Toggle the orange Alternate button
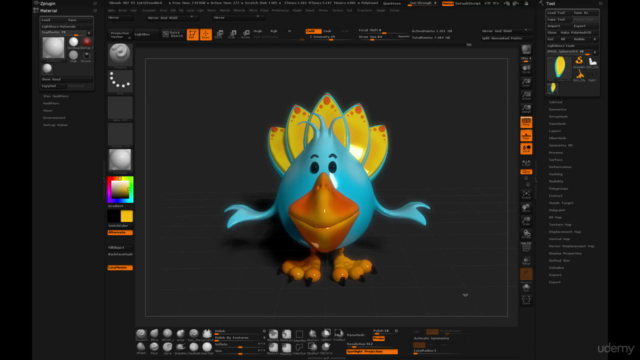The height and width of the screenshot is (360, 640). coord(120,232)
